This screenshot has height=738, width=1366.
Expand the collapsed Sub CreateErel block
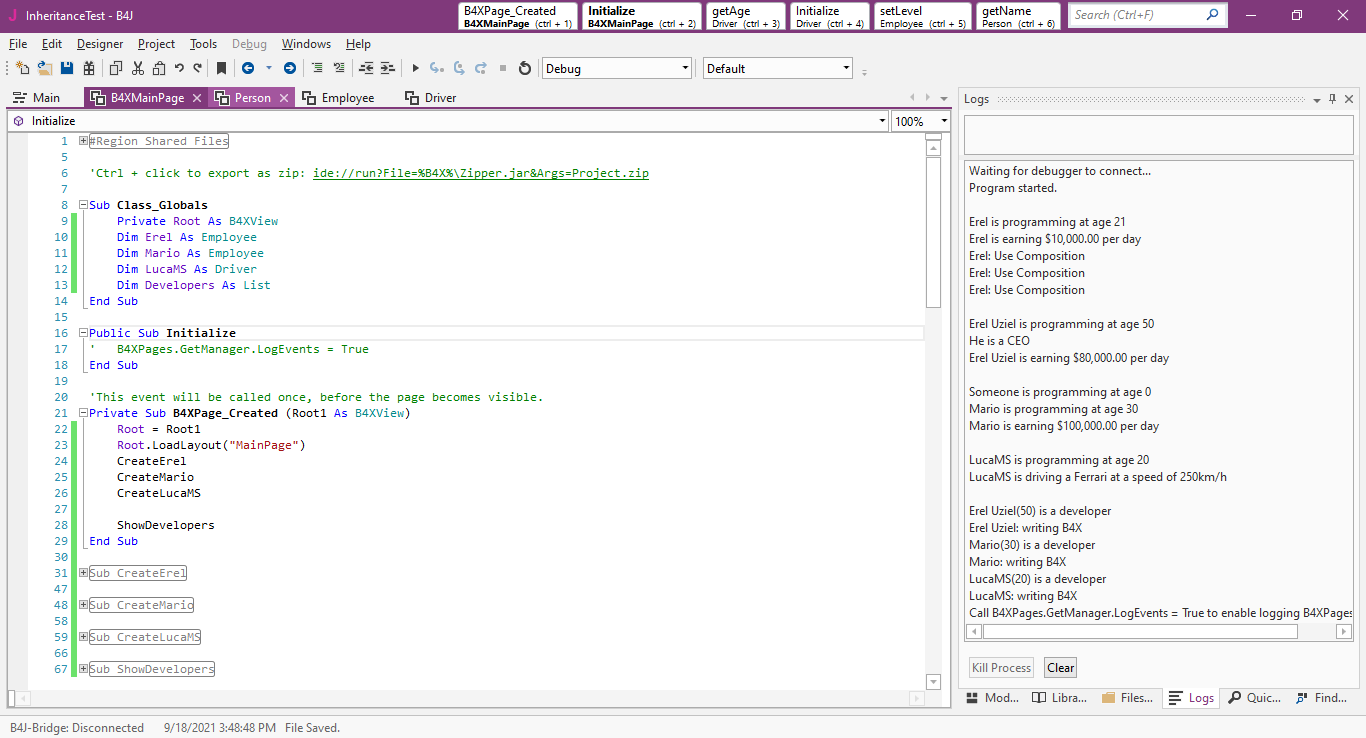point(84,573)
